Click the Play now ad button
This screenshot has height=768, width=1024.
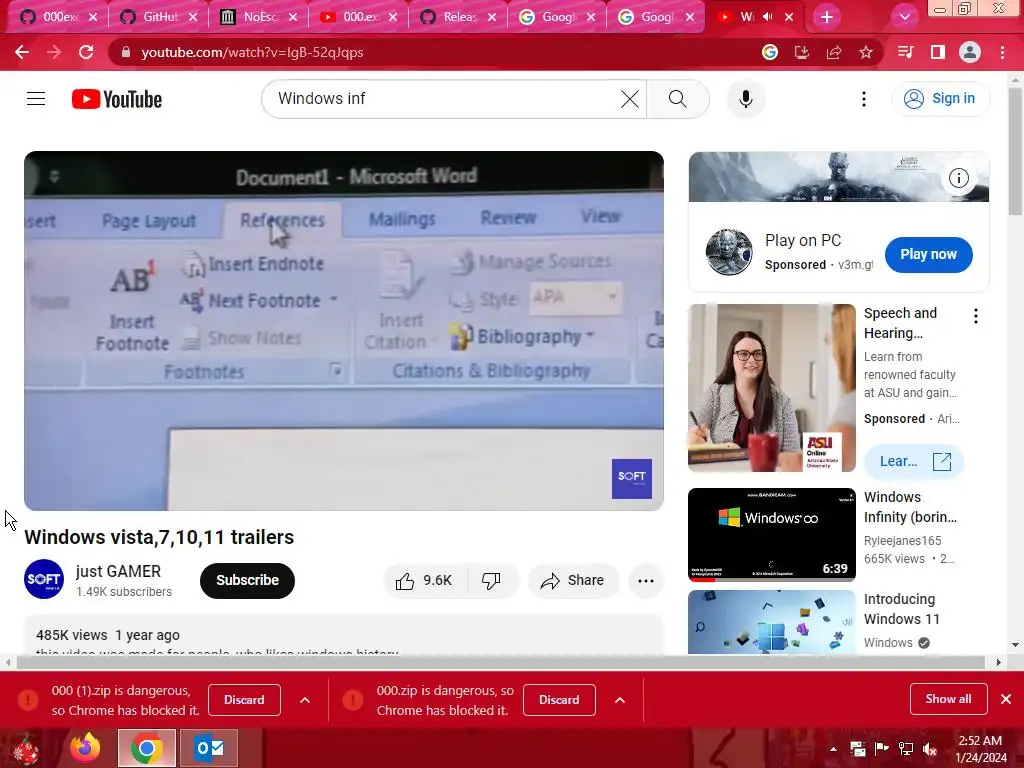click(928, 255)
